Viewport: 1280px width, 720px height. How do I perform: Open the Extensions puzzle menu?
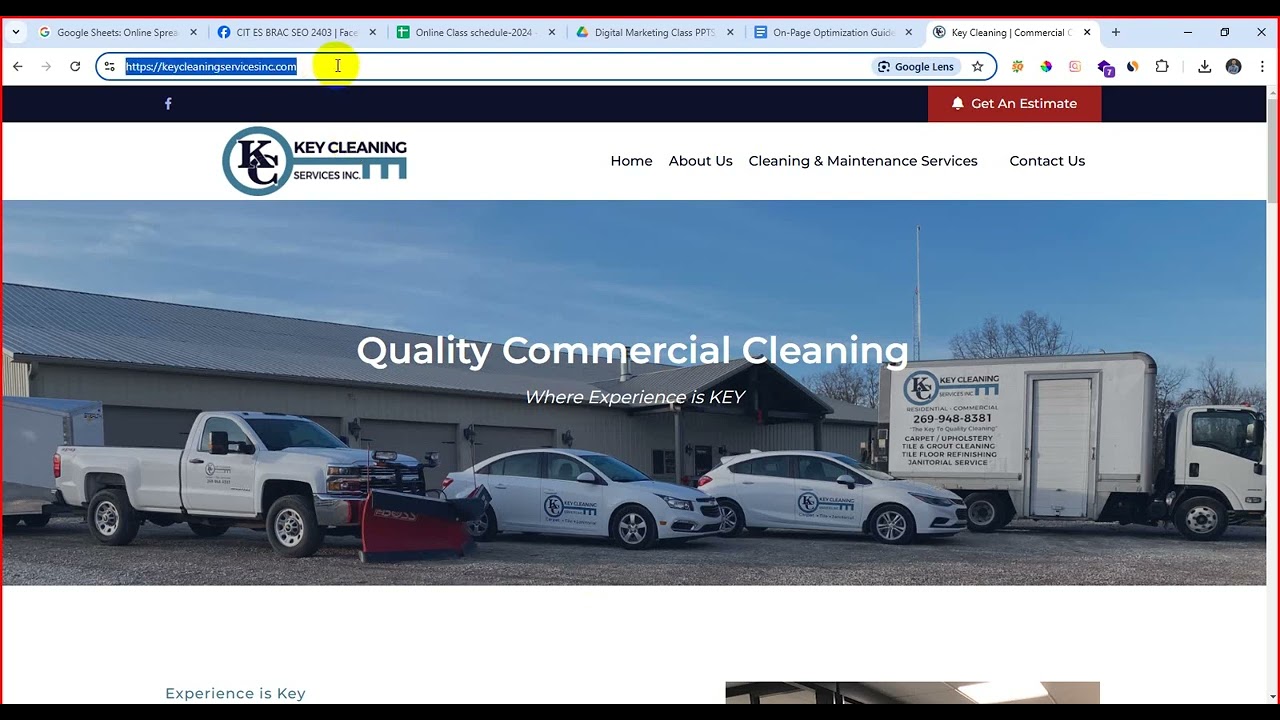(x=1162, y=67)
